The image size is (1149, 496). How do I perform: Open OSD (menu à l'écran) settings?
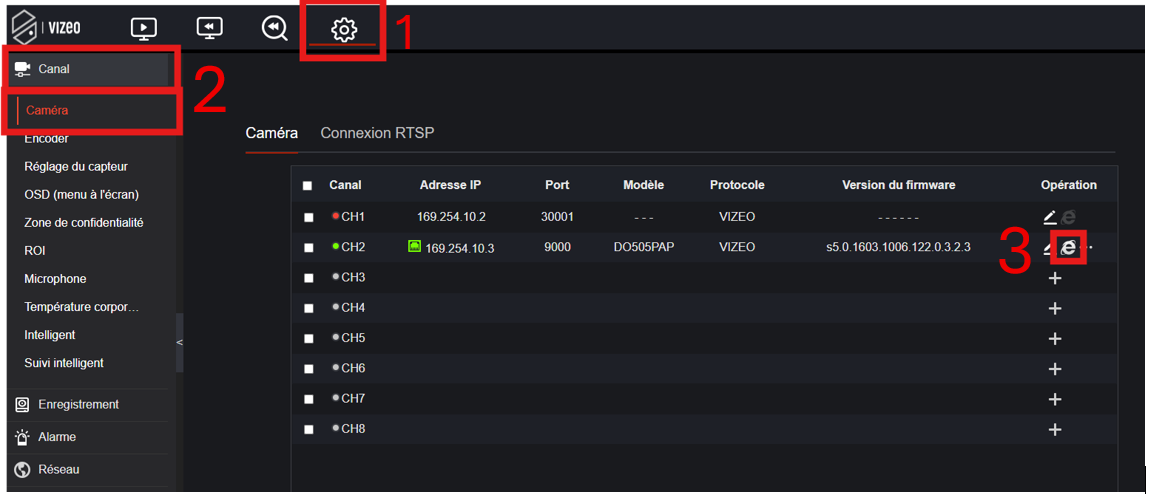(81, 195)
